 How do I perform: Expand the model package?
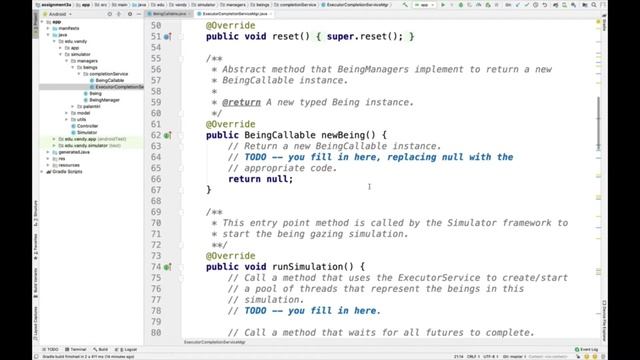point(67,113)
